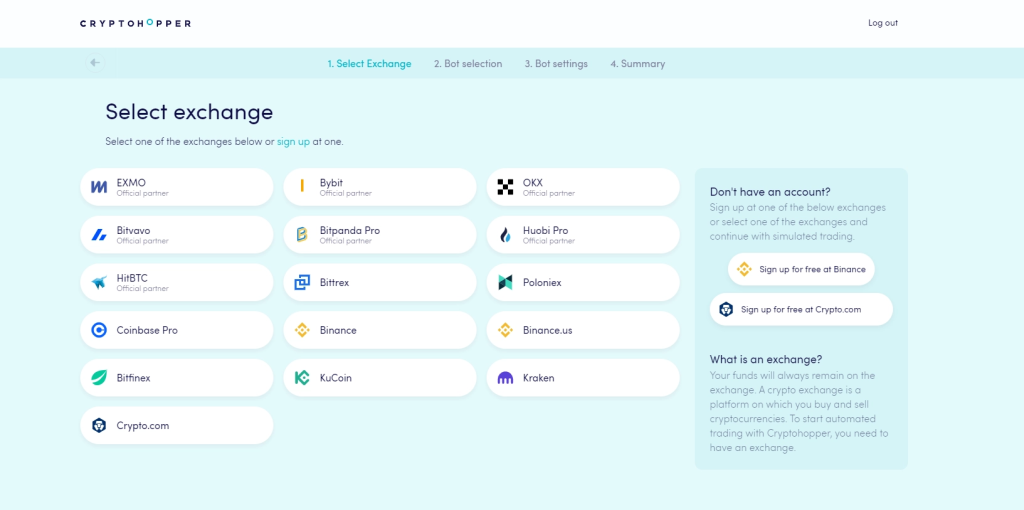The width and height of the screenshot is (1024, 510).
Task: Go to the Bot settings step
Action: pos(556,64)
